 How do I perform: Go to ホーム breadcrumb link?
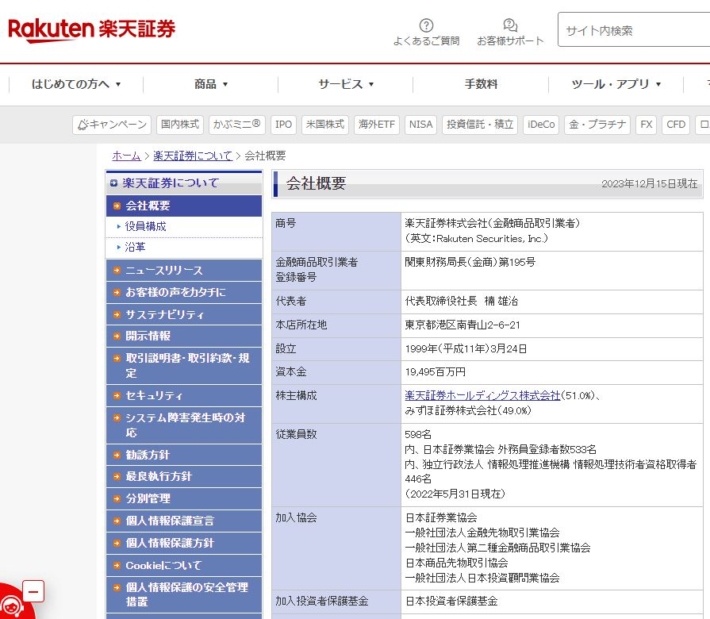tap(126, 156)
